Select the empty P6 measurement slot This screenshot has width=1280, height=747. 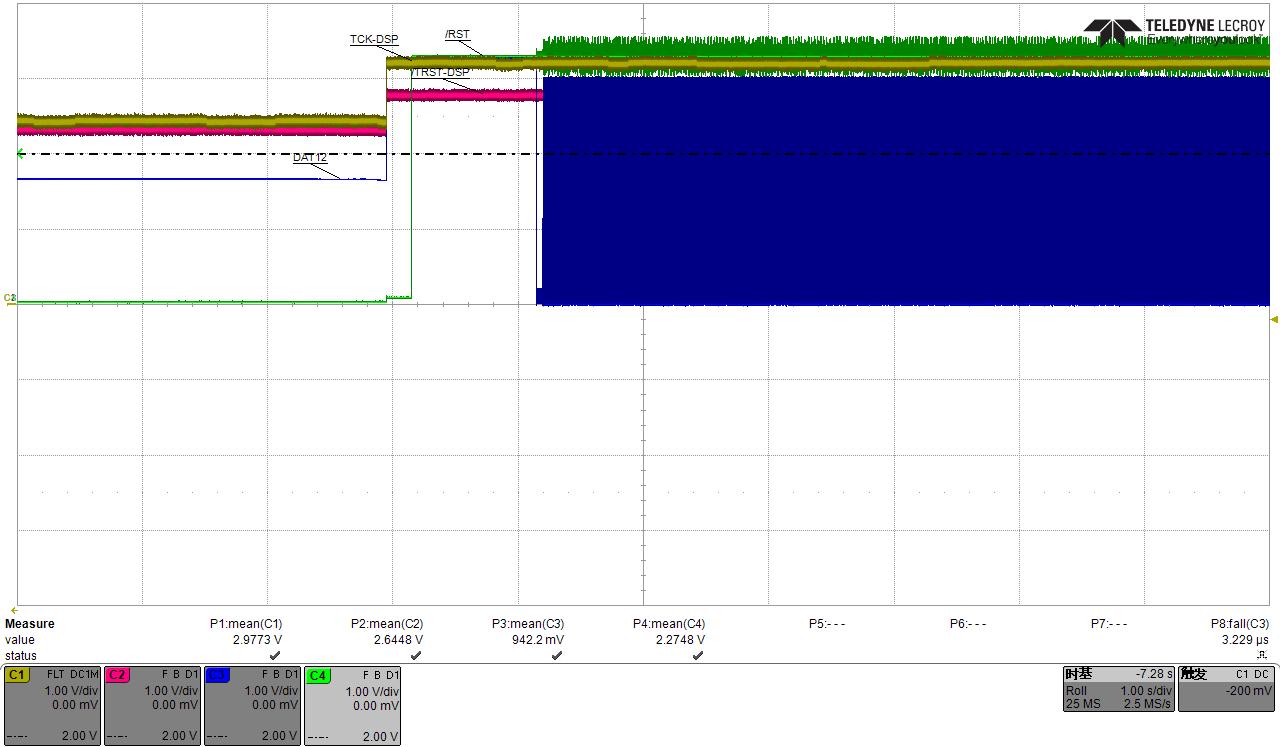click(x=968, y=624)
